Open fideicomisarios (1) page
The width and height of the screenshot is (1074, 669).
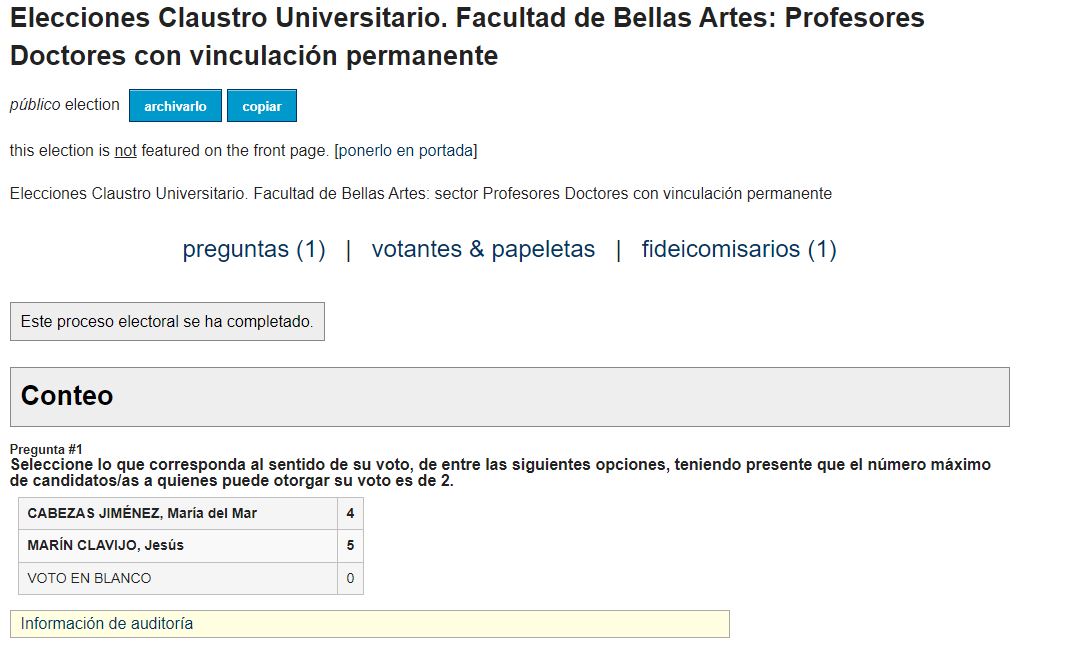(739, 249)
